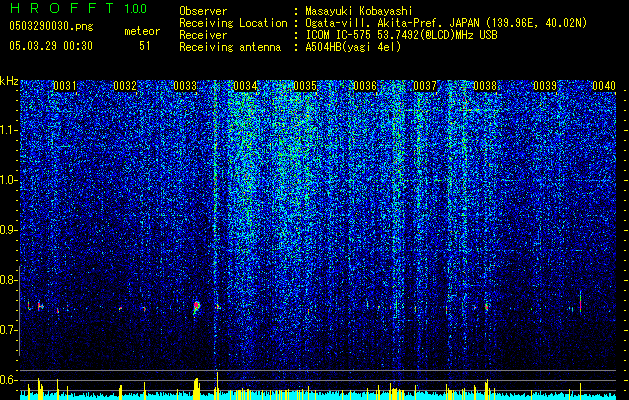Click the bright red meteor echo near 0033

pyautogui.click(x=197, y=307)
